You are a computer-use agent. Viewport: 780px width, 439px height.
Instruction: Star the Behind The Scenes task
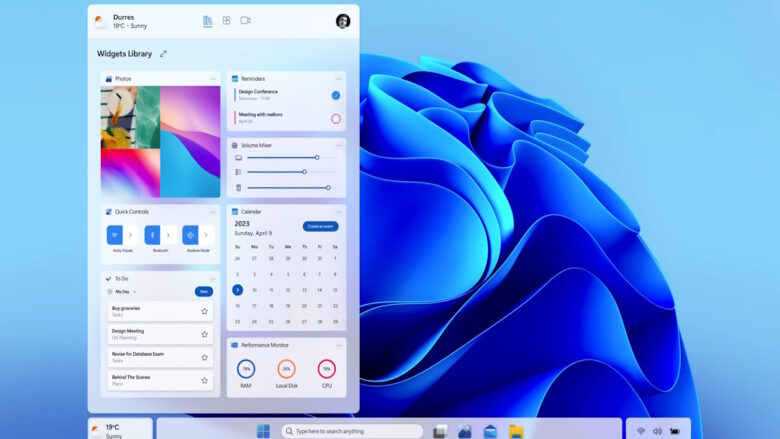pyautogui.click(x=204, y=380)
